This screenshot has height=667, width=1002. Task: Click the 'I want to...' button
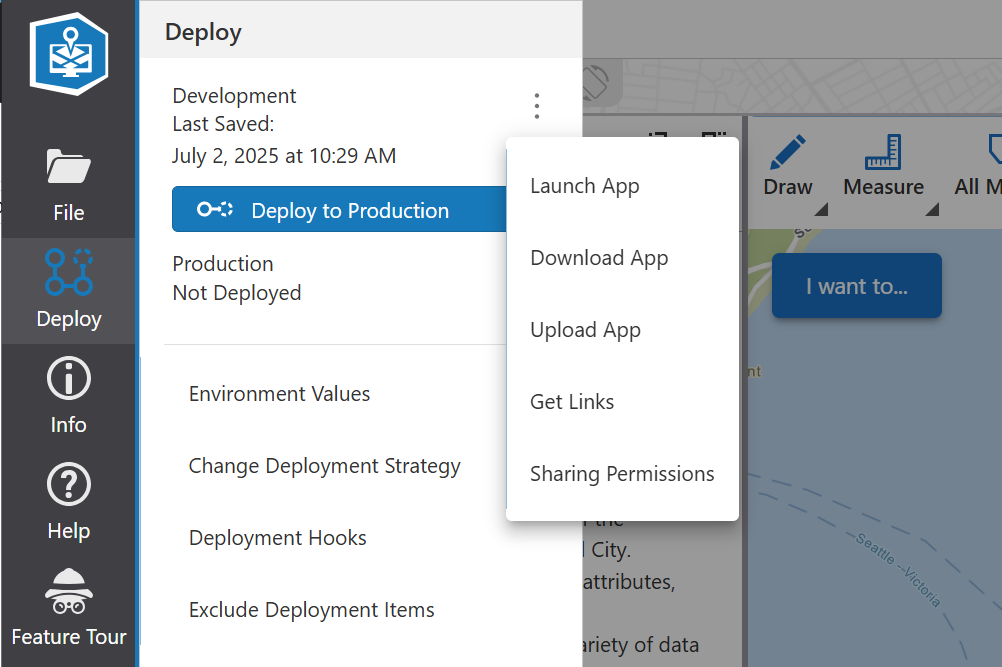pos(856,286)
